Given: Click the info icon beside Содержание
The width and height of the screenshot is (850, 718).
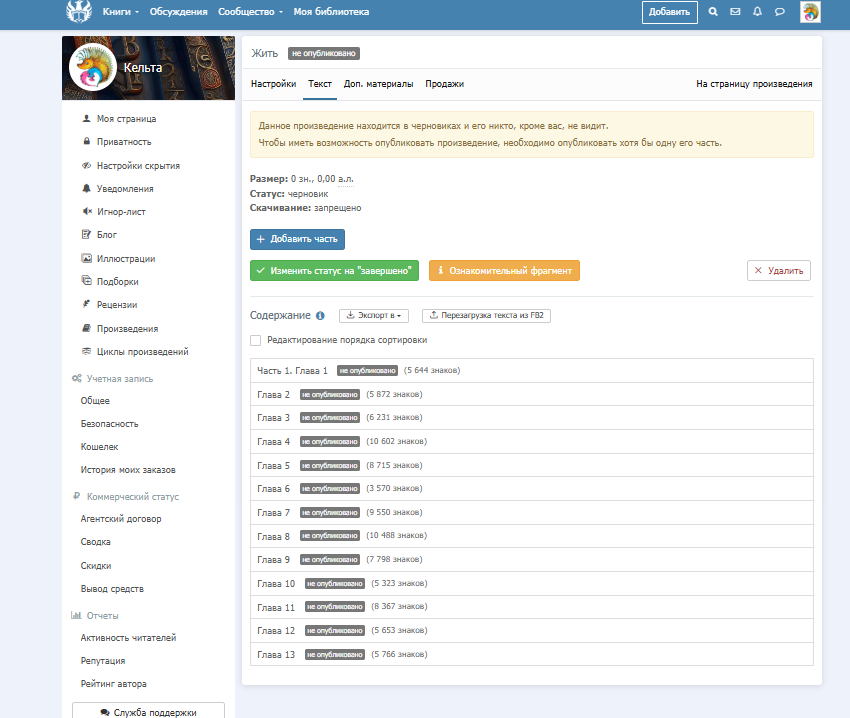Looking at the screenshot, I should point(320,315).
